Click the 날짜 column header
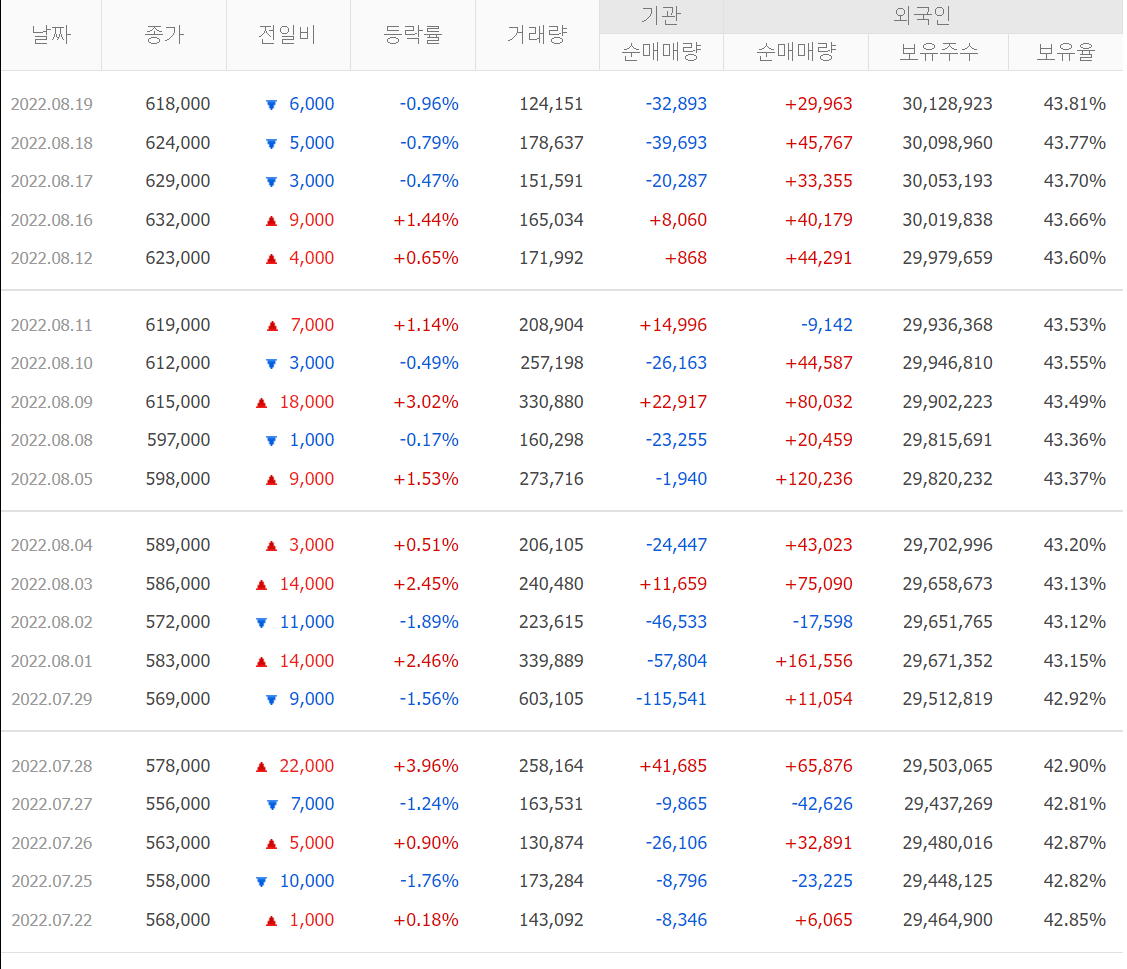The width and height of the screenshot is (1127, 969). click(x=51, y=35)
